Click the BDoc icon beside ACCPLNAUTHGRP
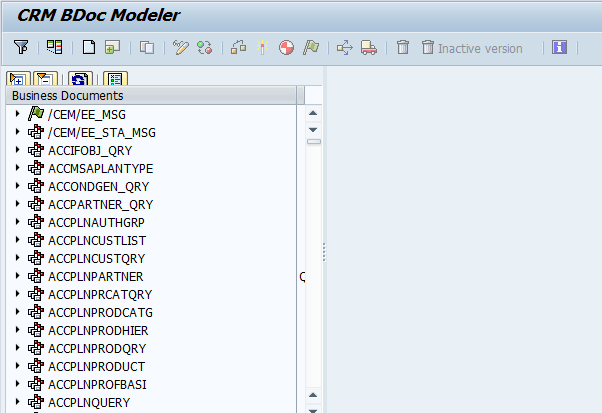602x413 pixels. pyautogui.click(x=36, y=222)
